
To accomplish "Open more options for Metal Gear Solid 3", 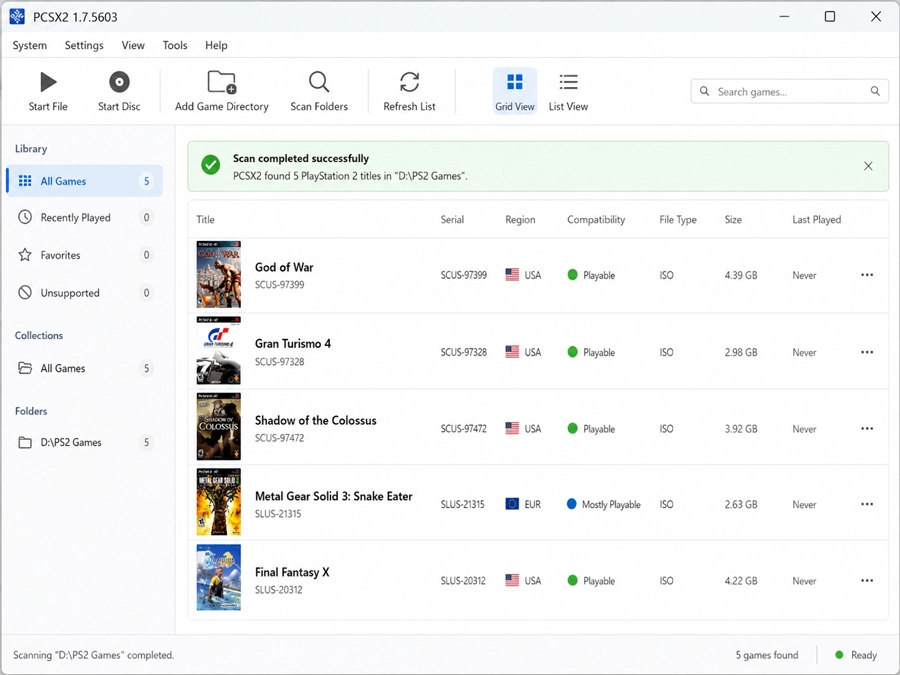I will pyautogui.click(x=867, y=504).
